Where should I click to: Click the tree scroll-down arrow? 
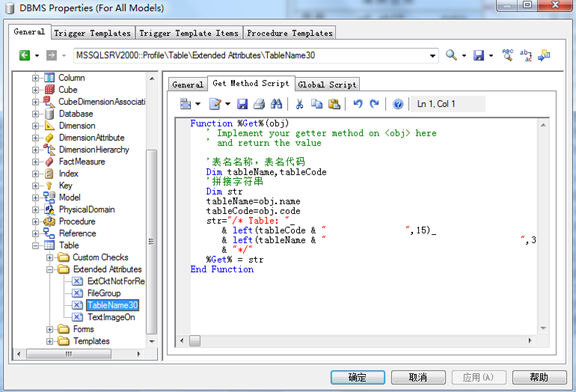pos(152,341)
